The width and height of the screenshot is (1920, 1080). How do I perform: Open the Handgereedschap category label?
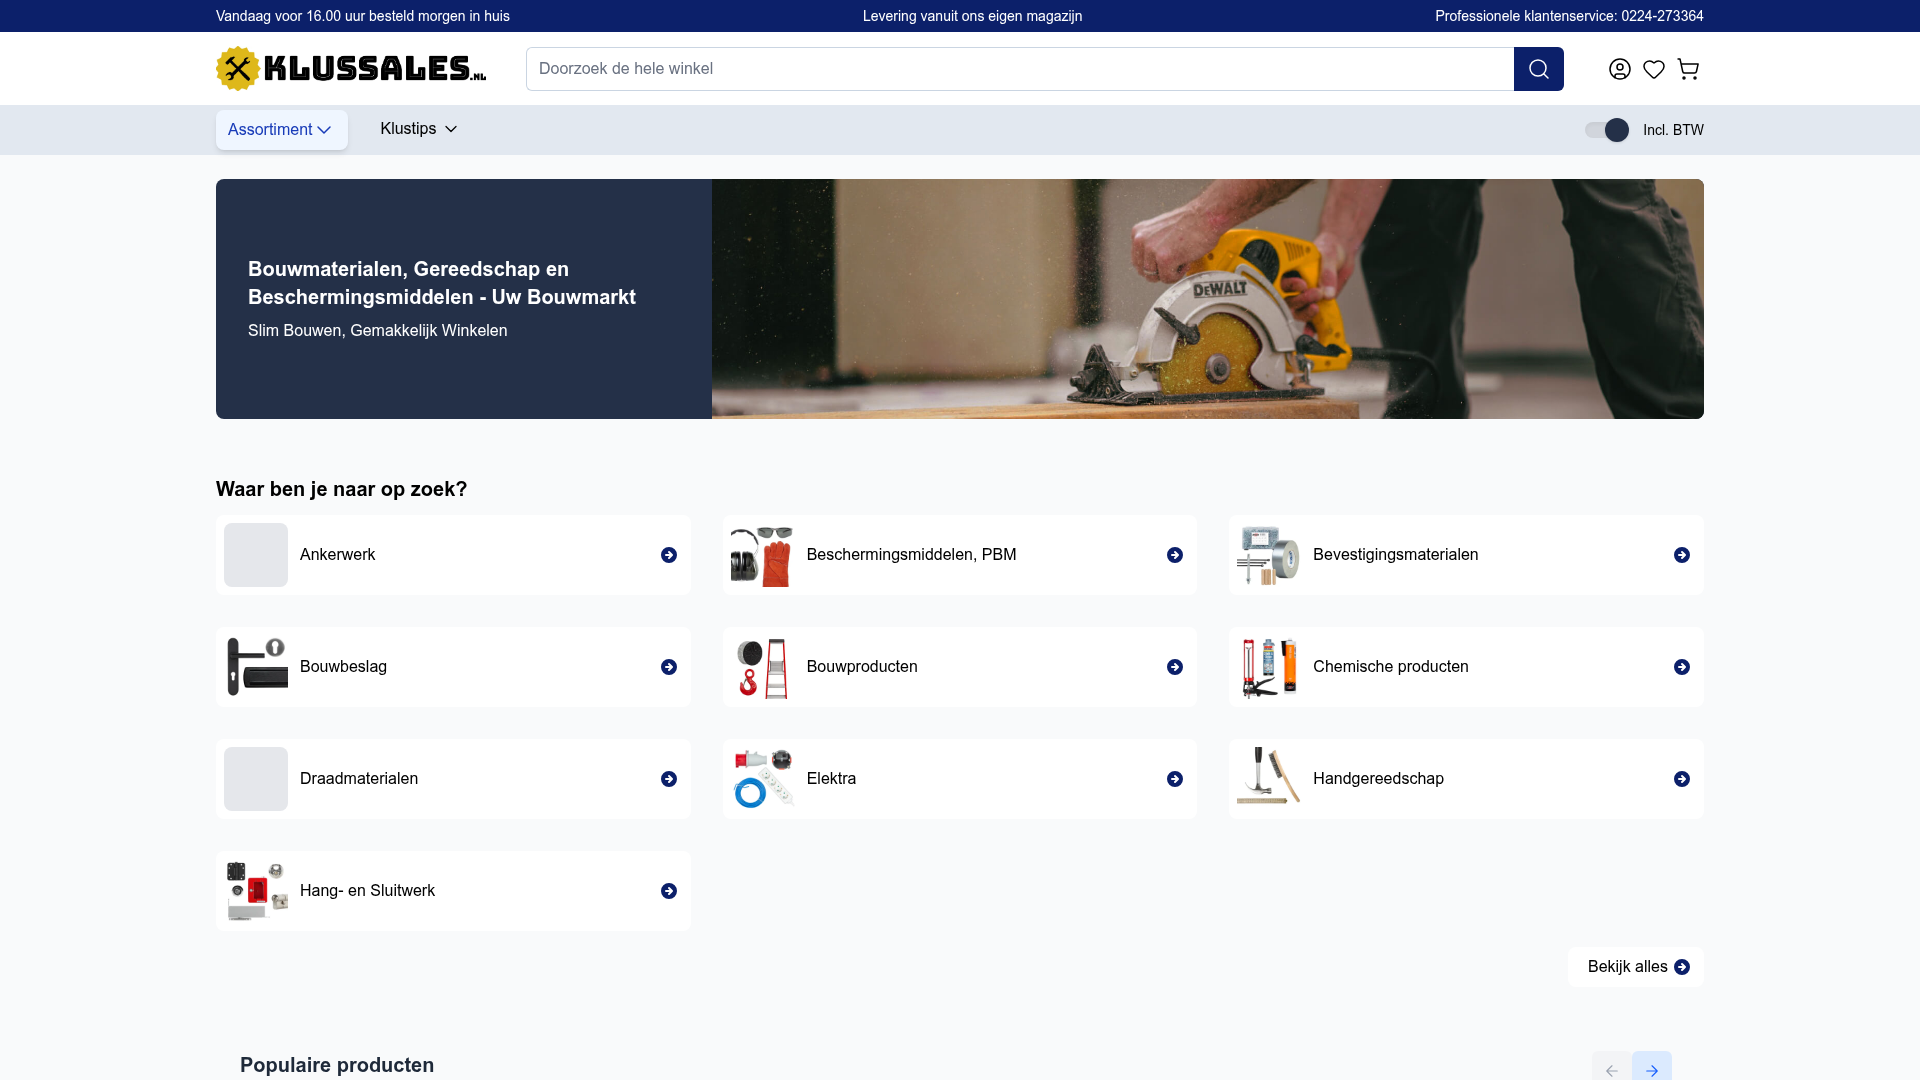tap(1378, 779)
